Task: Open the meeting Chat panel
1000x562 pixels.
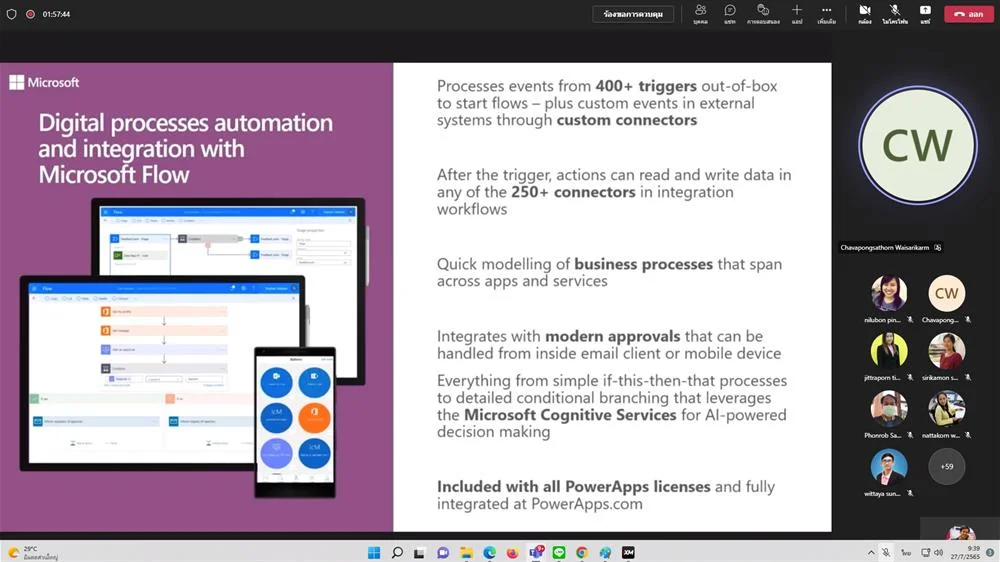Action: [x=730, y=13]
